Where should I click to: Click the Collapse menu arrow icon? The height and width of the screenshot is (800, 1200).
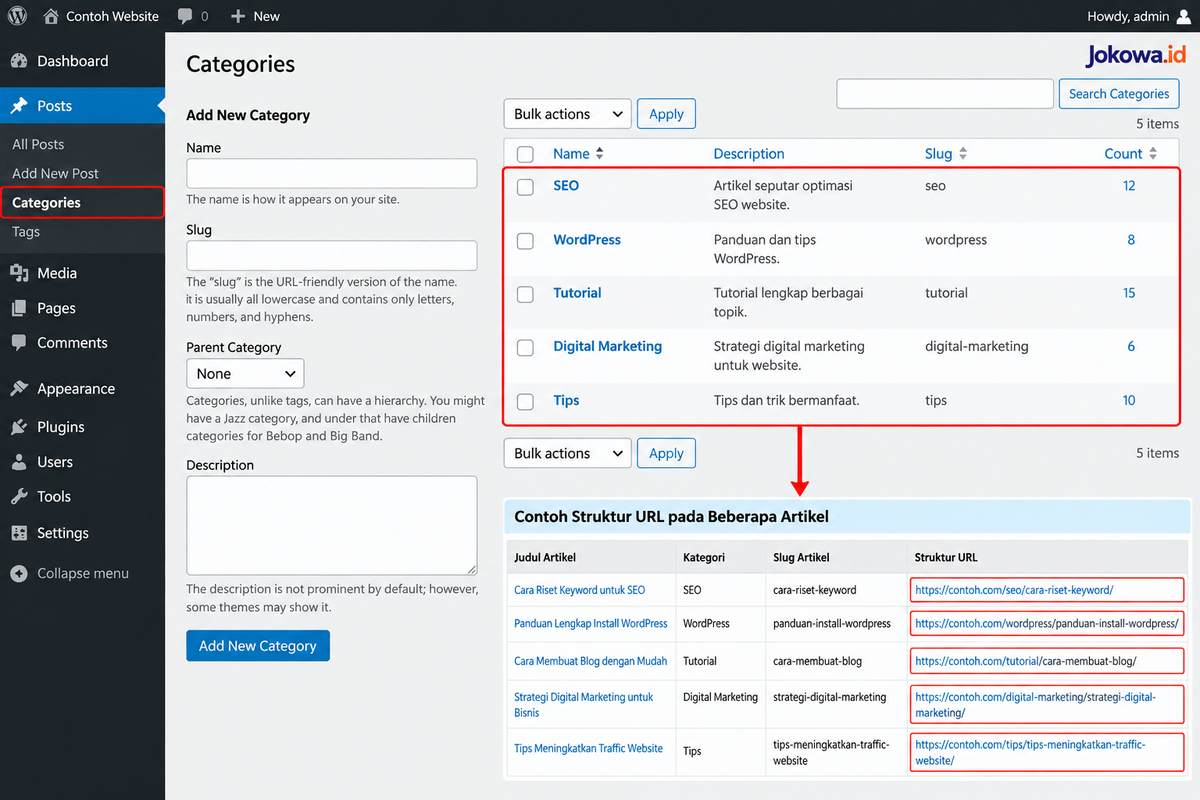[x=19, y=574]
